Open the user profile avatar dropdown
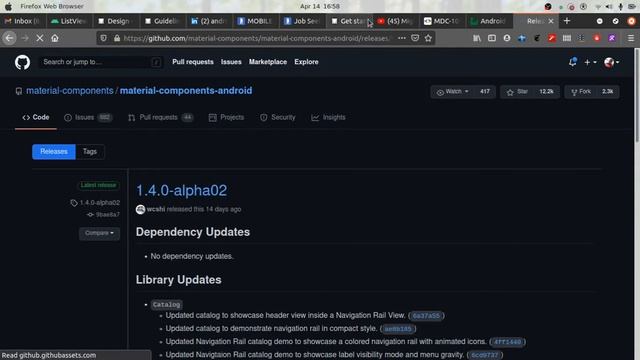Screen dimensions: 640x360 pyautogui.click(x=611, y=62)
